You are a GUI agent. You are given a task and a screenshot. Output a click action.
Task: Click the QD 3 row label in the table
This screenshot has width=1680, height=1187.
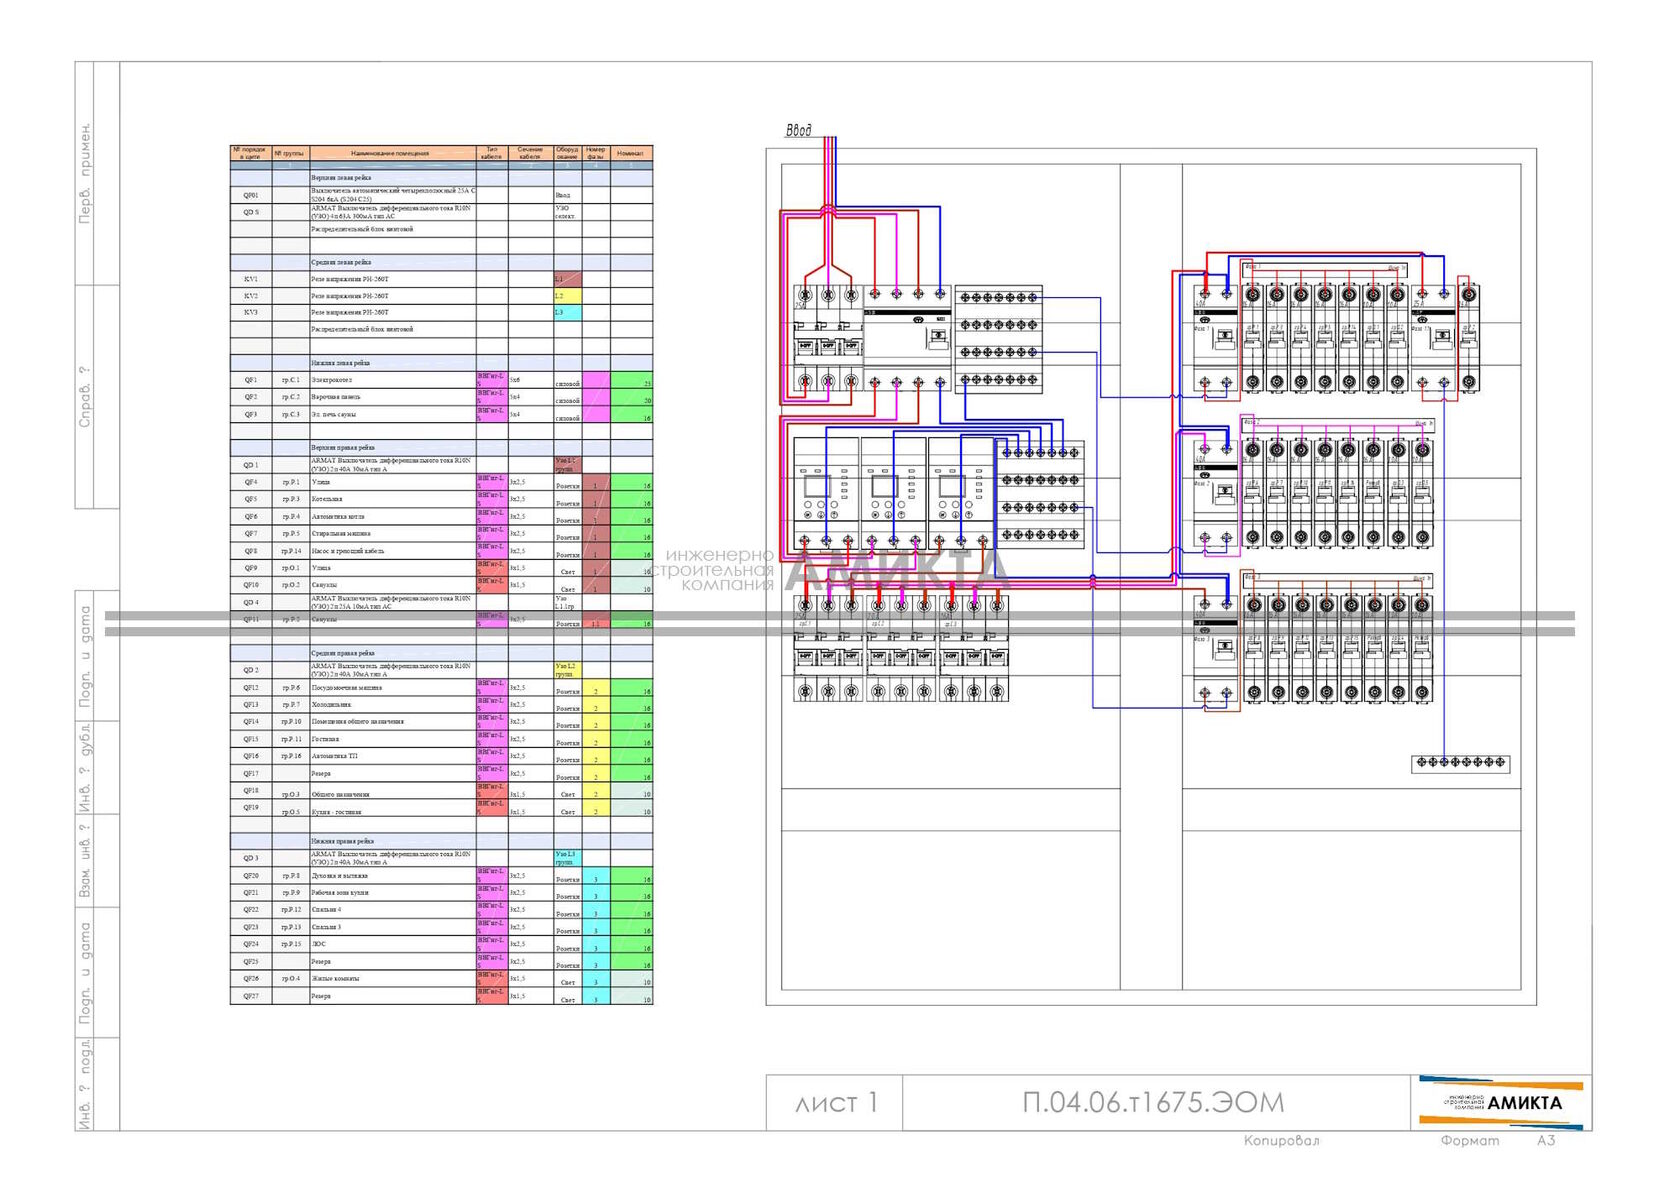click(251, 858)
